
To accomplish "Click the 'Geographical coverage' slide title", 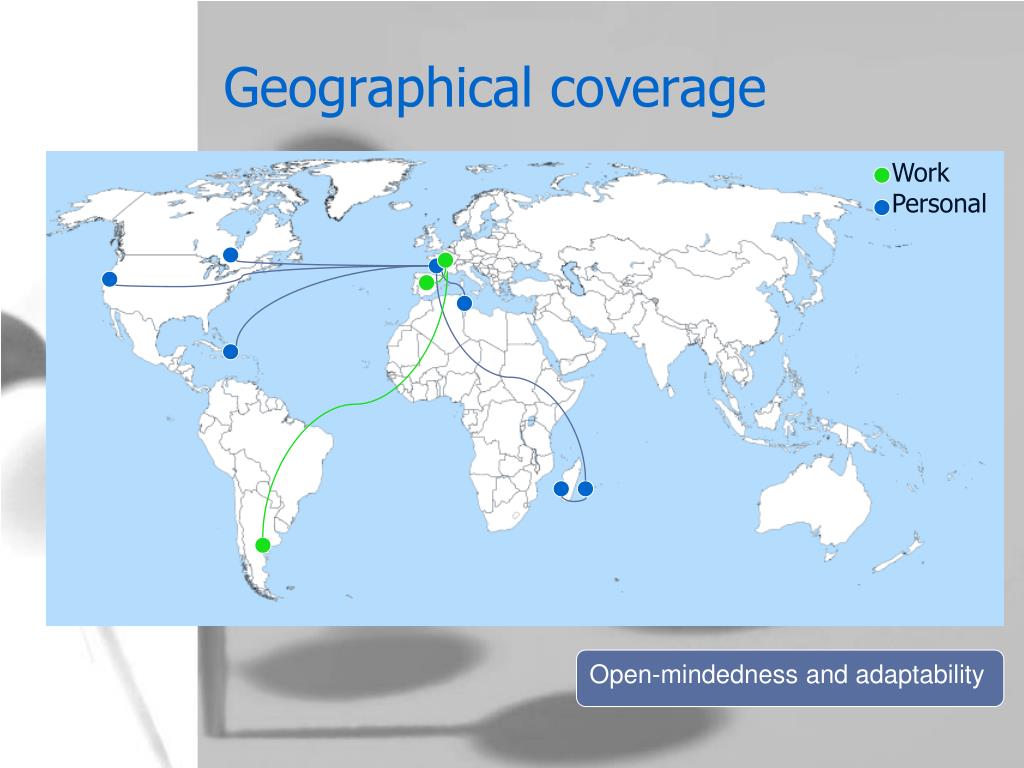I will pyautogui.click(x=494, y=89).
